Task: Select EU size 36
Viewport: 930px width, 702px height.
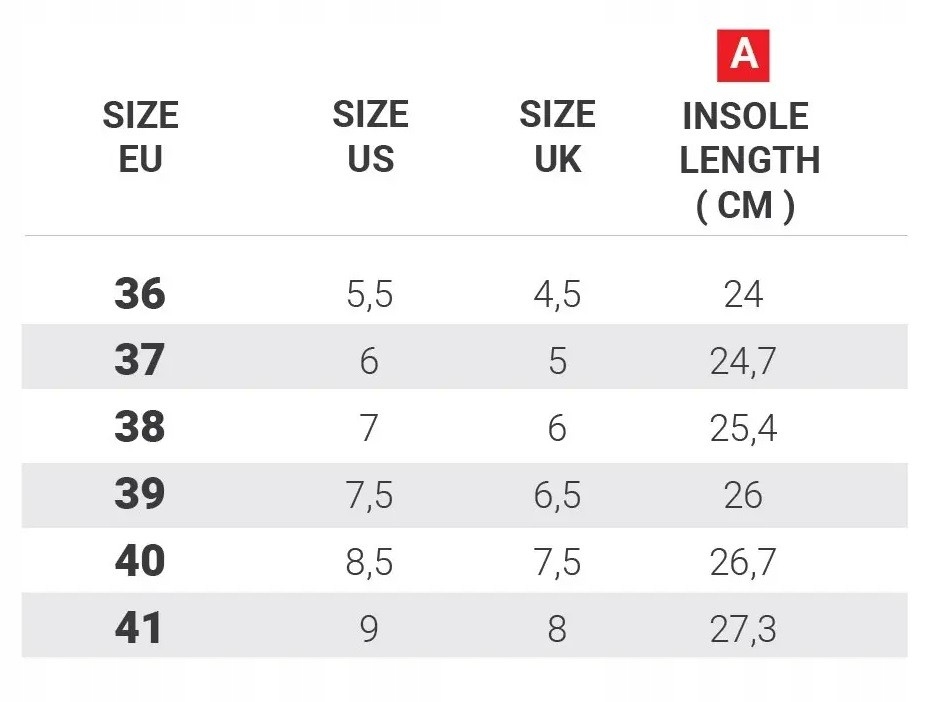Action: 139,295
